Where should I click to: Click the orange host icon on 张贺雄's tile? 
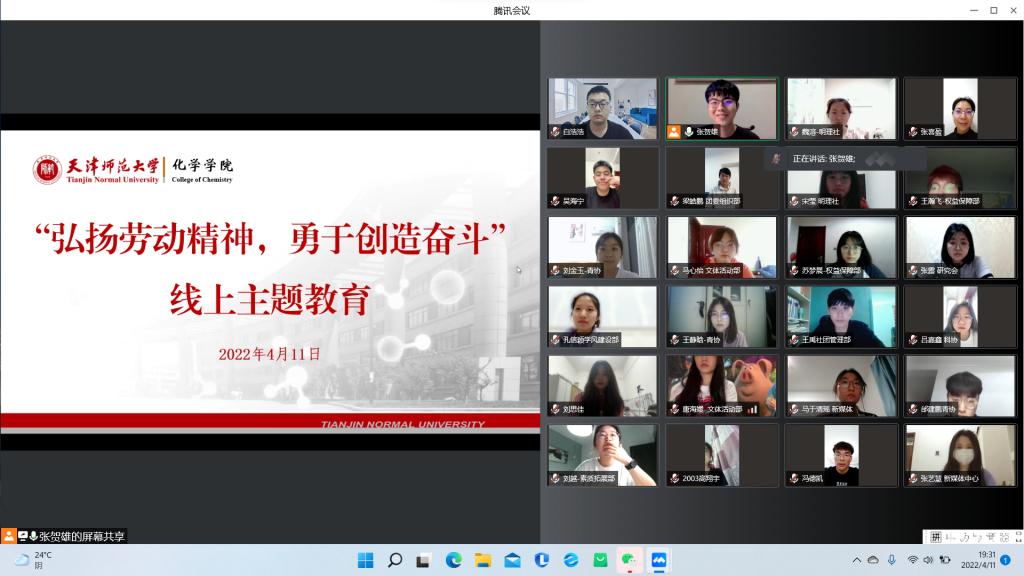click(x=675, y=132)
